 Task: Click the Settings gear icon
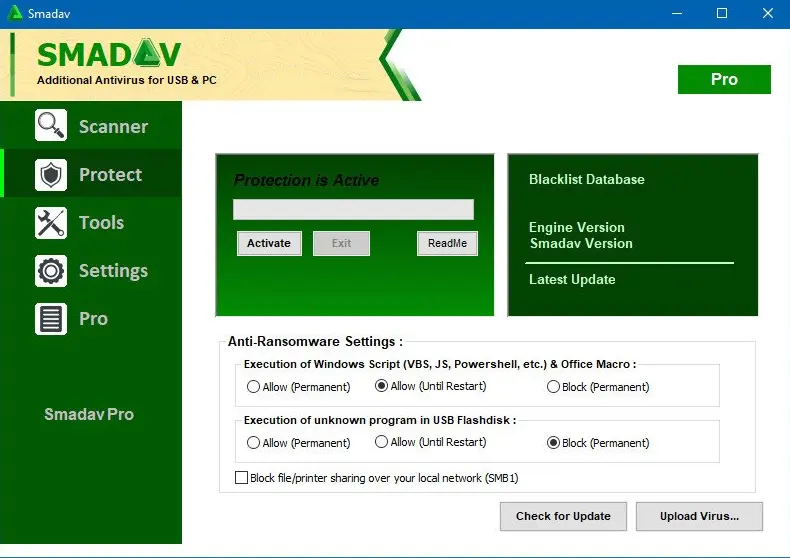[51, 271]
